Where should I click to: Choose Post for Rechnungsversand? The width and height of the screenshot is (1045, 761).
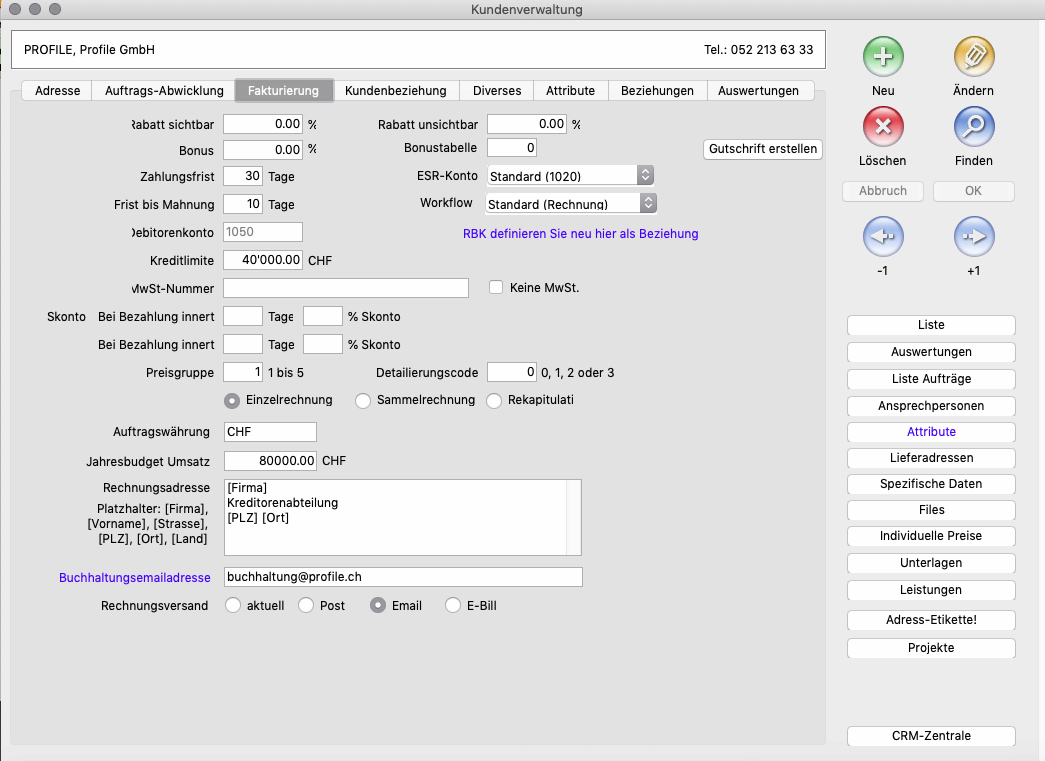(307, 605)
